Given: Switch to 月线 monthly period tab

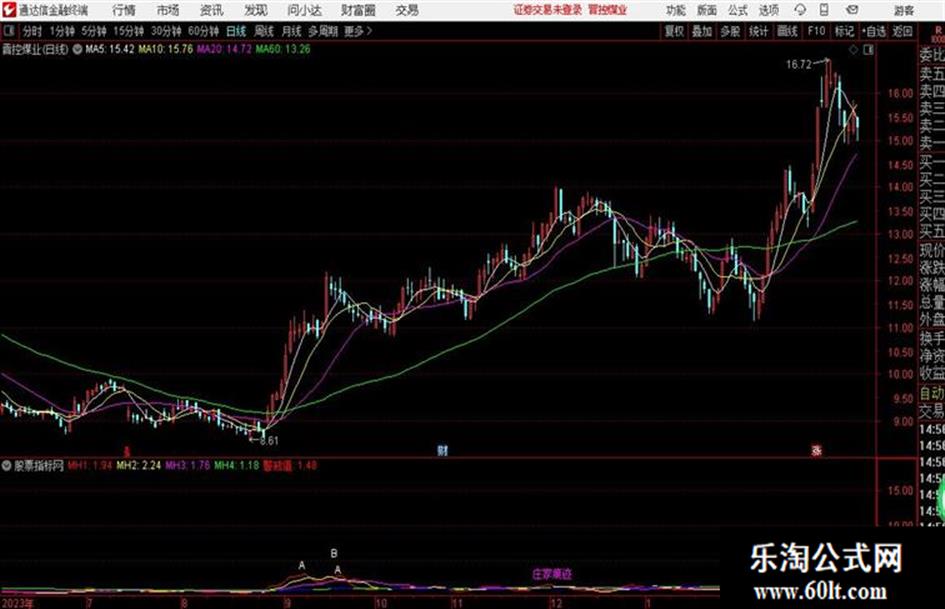Looking at the screenshot, I should tap(292, 31).
